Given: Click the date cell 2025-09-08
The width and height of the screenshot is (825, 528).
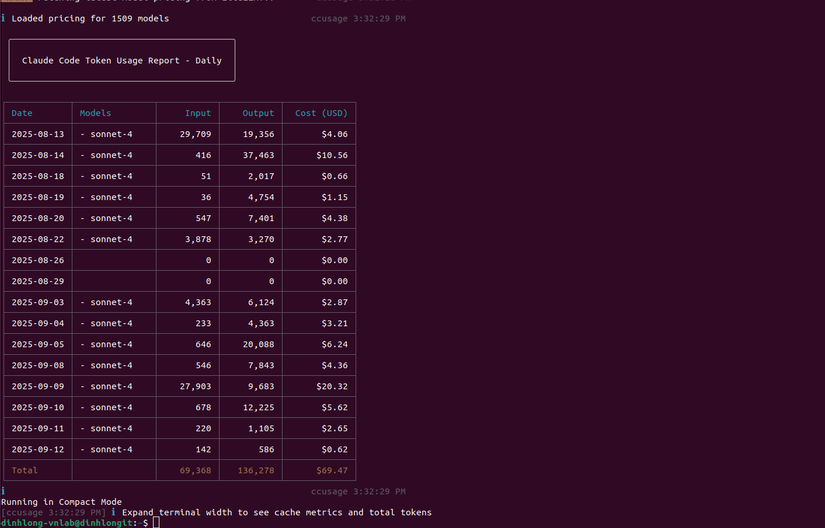Looking at the screenshot, I should click(x=38, y=365).
